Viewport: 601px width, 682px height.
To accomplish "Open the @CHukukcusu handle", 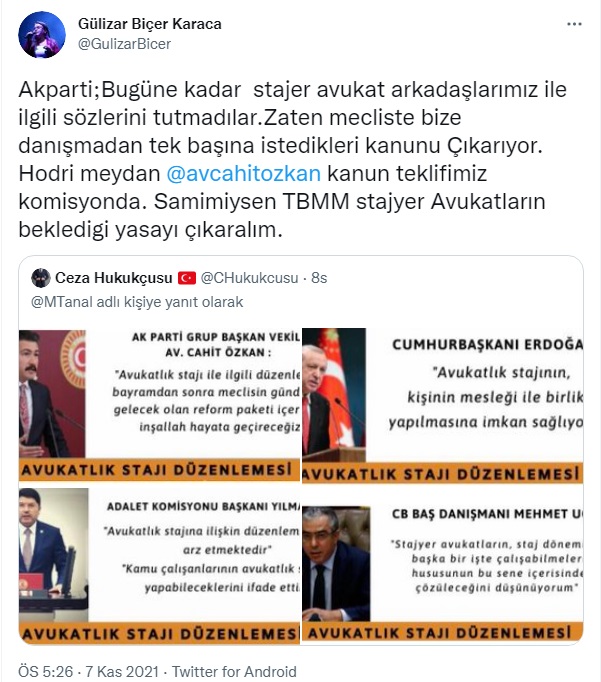I will pos(250,277).
